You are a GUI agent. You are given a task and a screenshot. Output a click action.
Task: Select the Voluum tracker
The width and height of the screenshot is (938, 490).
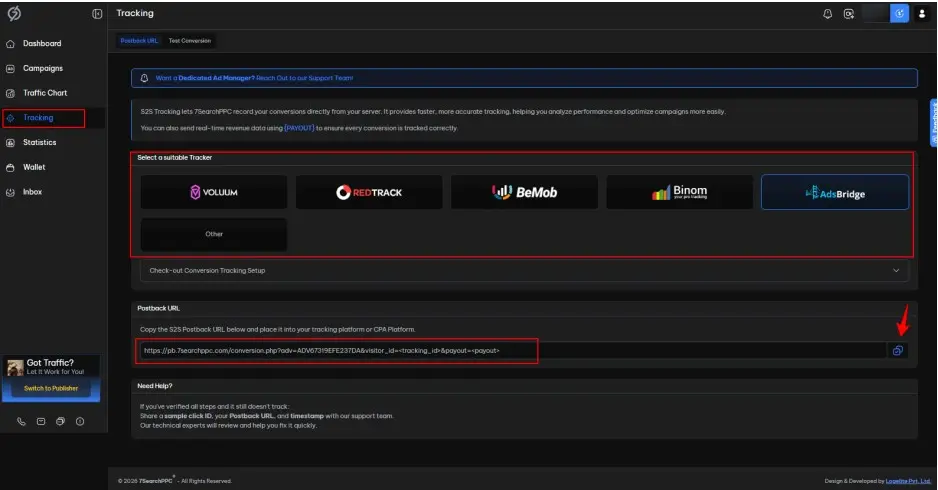coord(214,192)
